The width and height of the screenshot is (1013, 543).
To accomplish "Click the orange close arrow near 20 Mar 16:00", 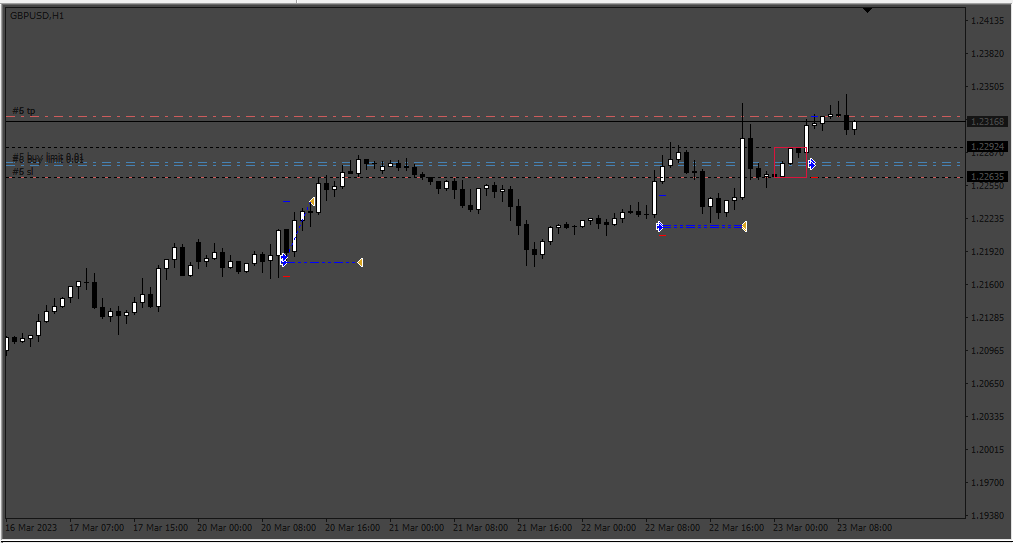I will tap(360, 262).
